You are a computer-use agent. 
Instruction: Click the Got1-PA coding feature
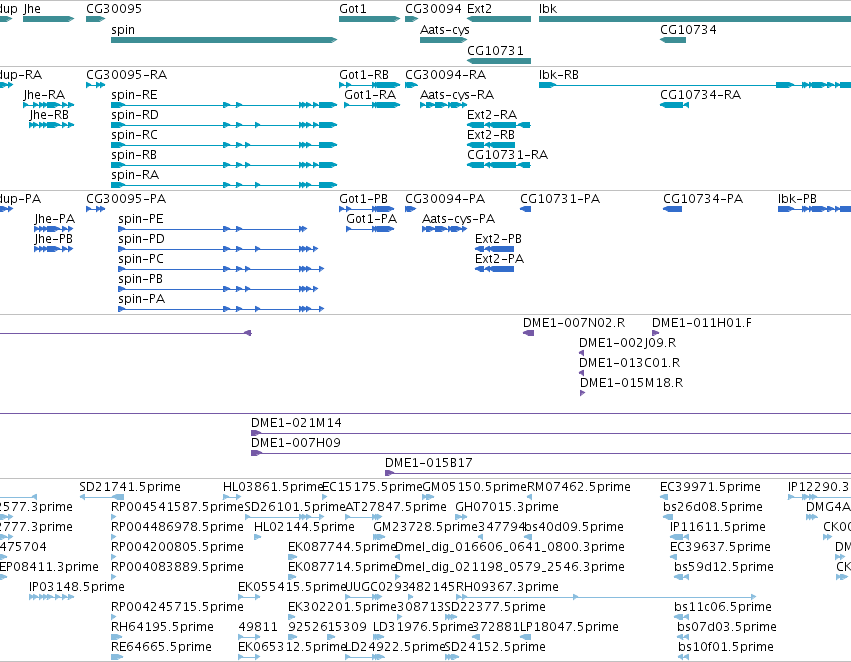[x=370, y=229]
